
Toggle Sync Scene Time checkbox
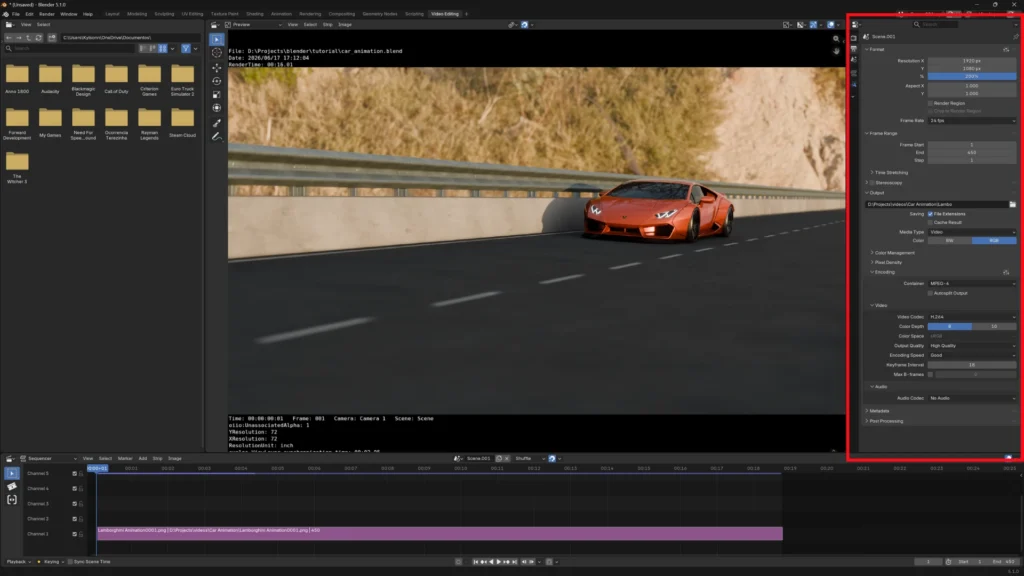[x=71, y=562]
